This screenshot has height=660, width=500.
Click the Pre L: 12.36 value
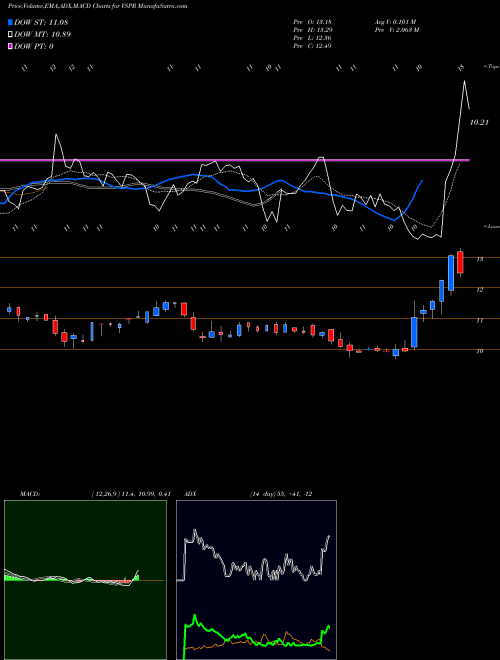(x=312, y=37)
